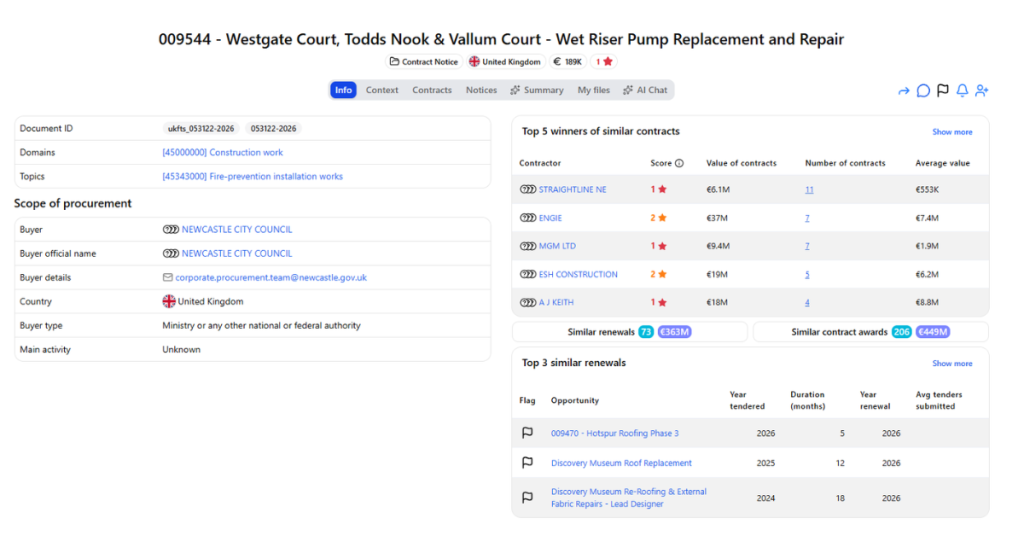Image resolution: width=1024 pixels, height=536 pixels.
Task: Click the company icon beside ENGIE
Action: coord(528,218)
